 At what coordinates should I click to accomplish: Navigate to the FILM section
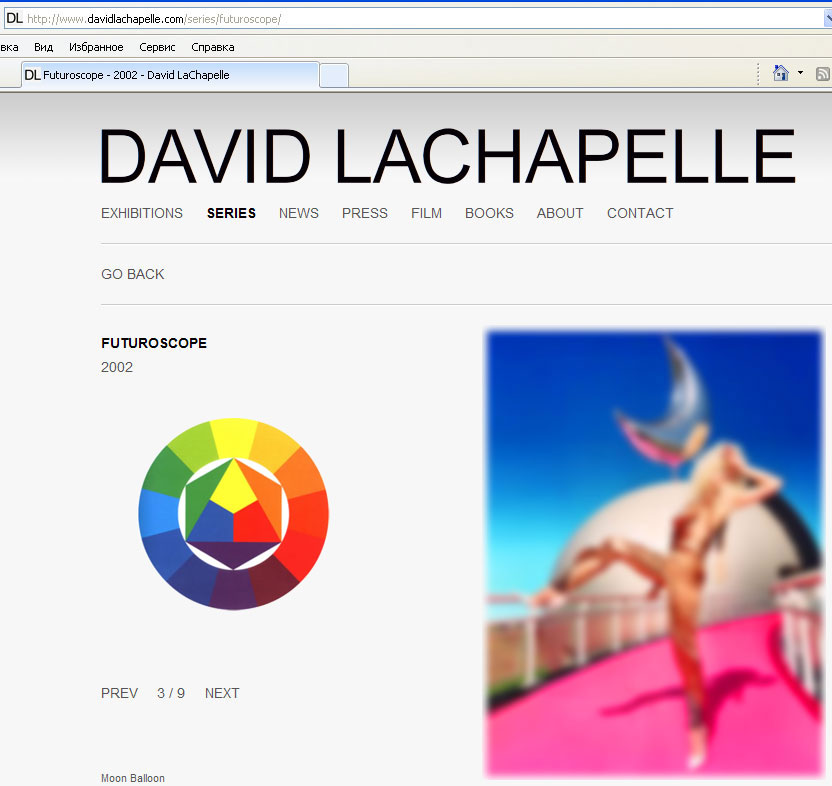426,213
